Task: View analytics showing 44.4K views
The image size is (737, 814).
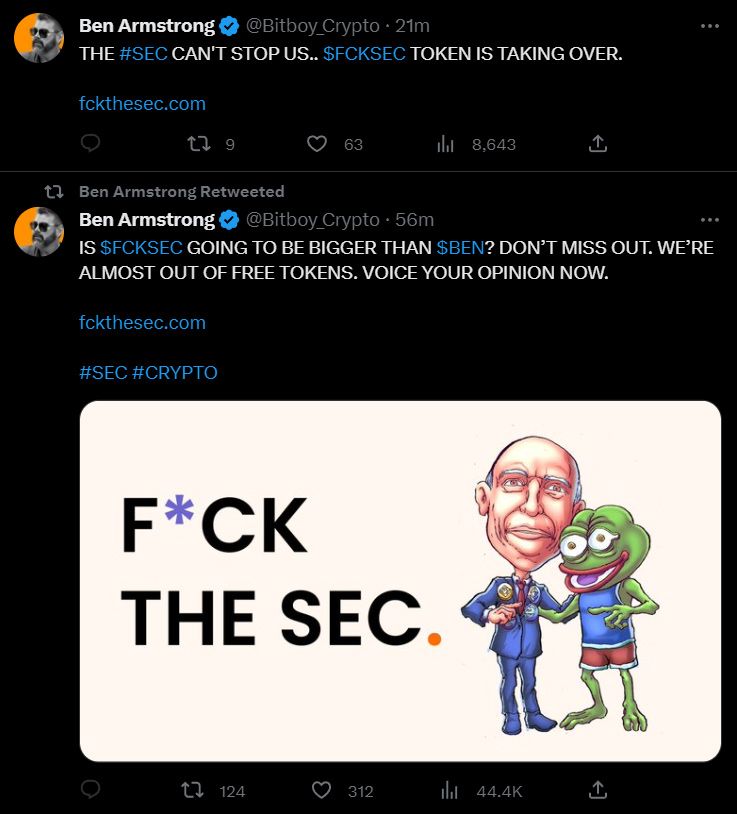Action: [449, 791]
